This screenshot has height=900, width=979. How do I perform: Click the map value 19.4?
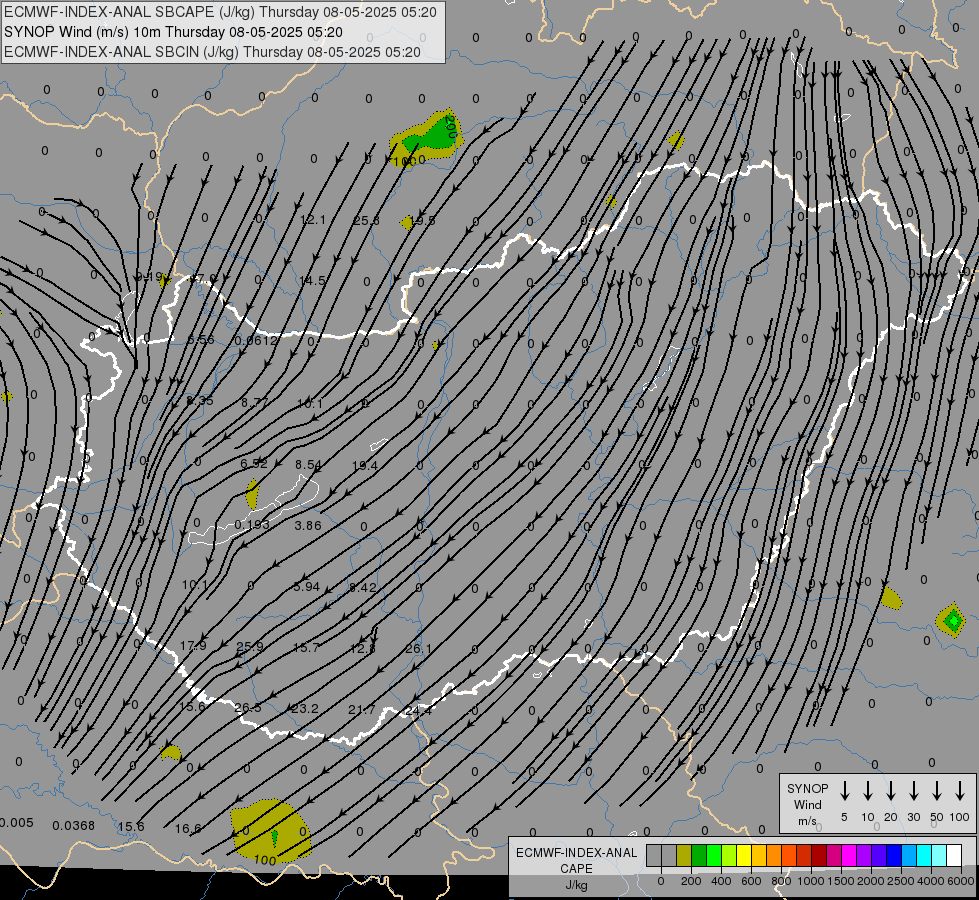click(x=365, y=465)
